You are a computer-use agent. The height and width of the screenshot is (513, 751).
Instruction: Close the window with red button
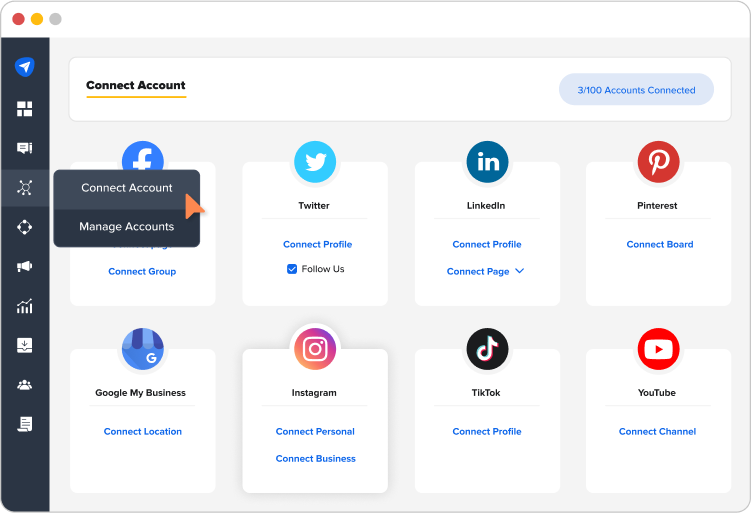(18, 19)
